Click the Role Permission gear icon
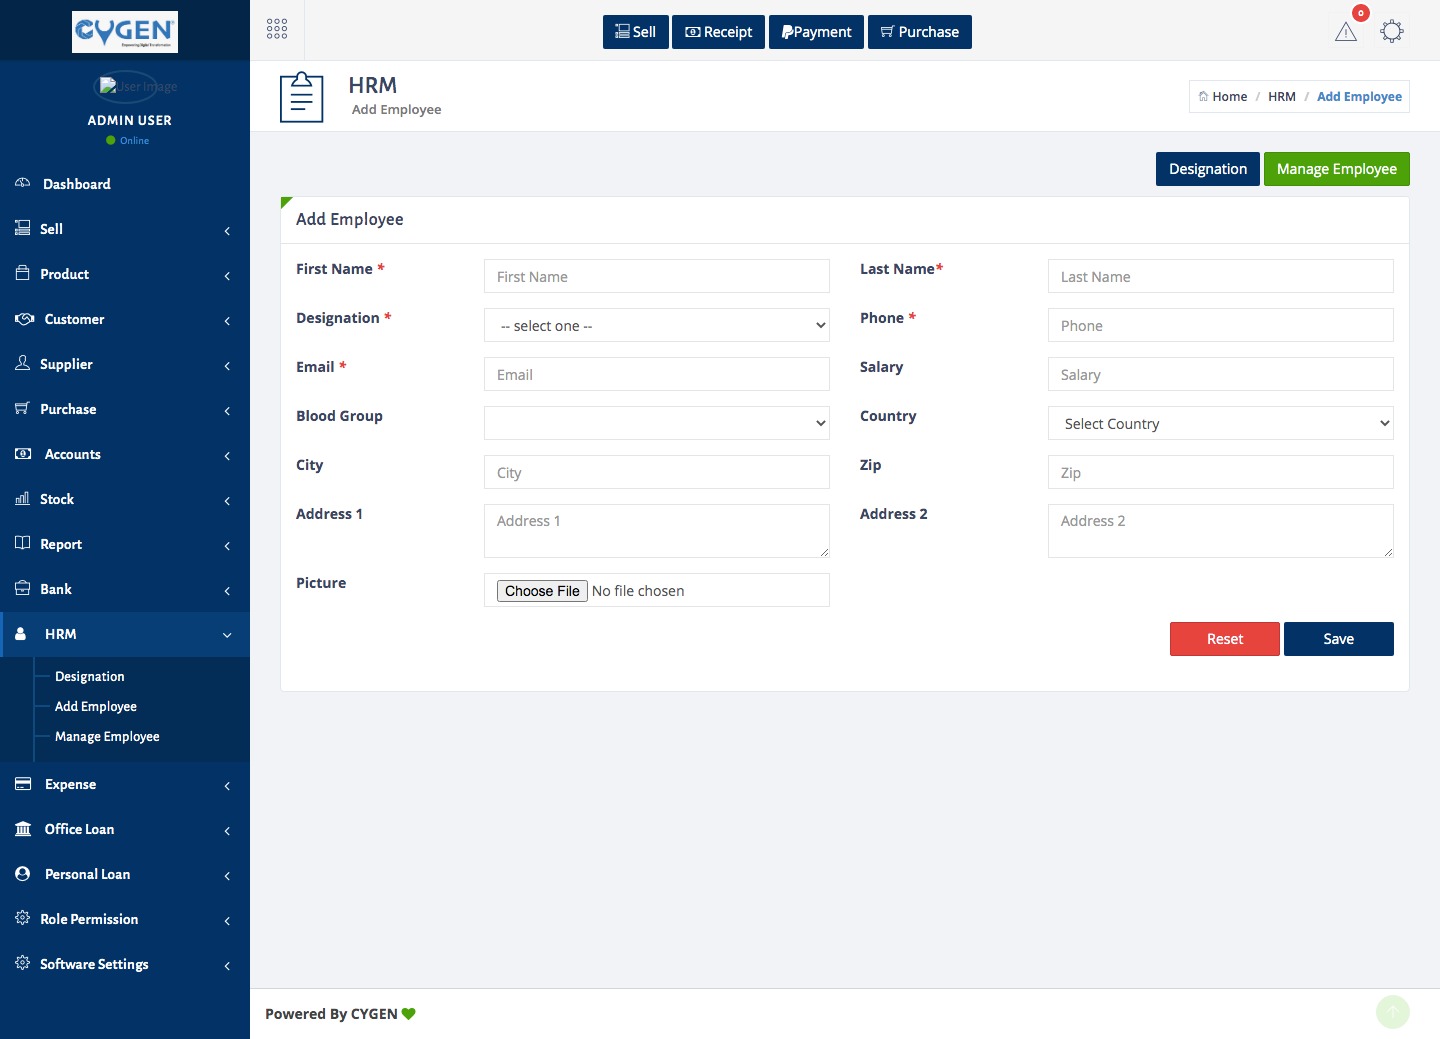Viewport: 1440px width, 1039px height. [x=22, y=918]
